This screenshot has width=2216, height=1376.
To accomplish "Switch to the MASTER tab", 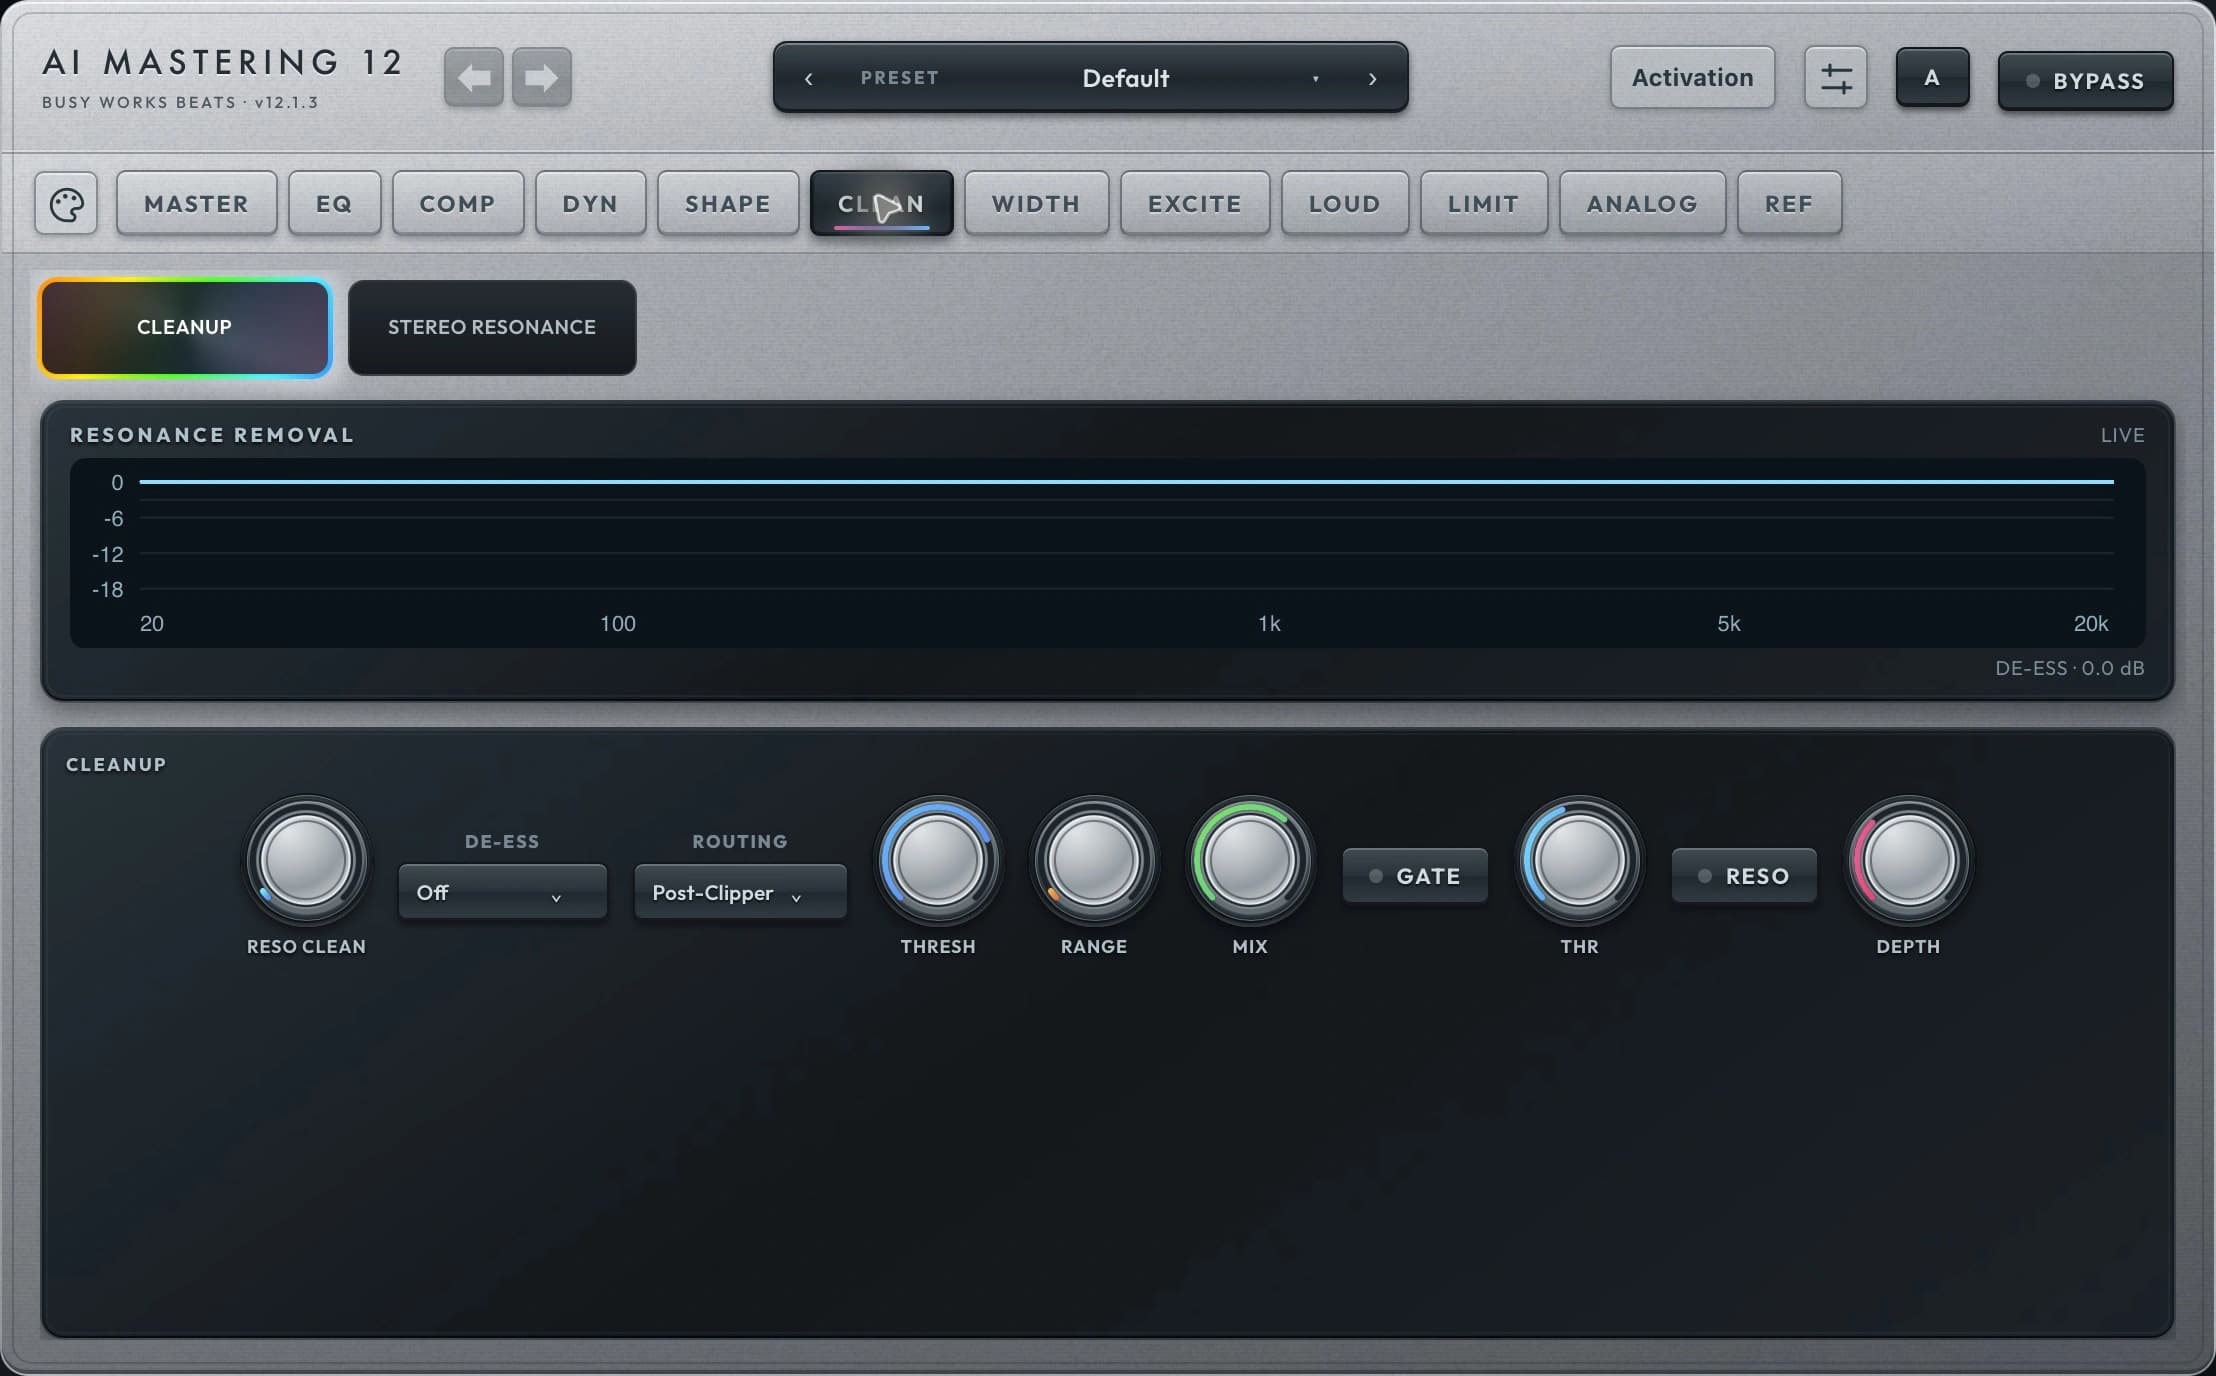I will [x=196, y=204].
